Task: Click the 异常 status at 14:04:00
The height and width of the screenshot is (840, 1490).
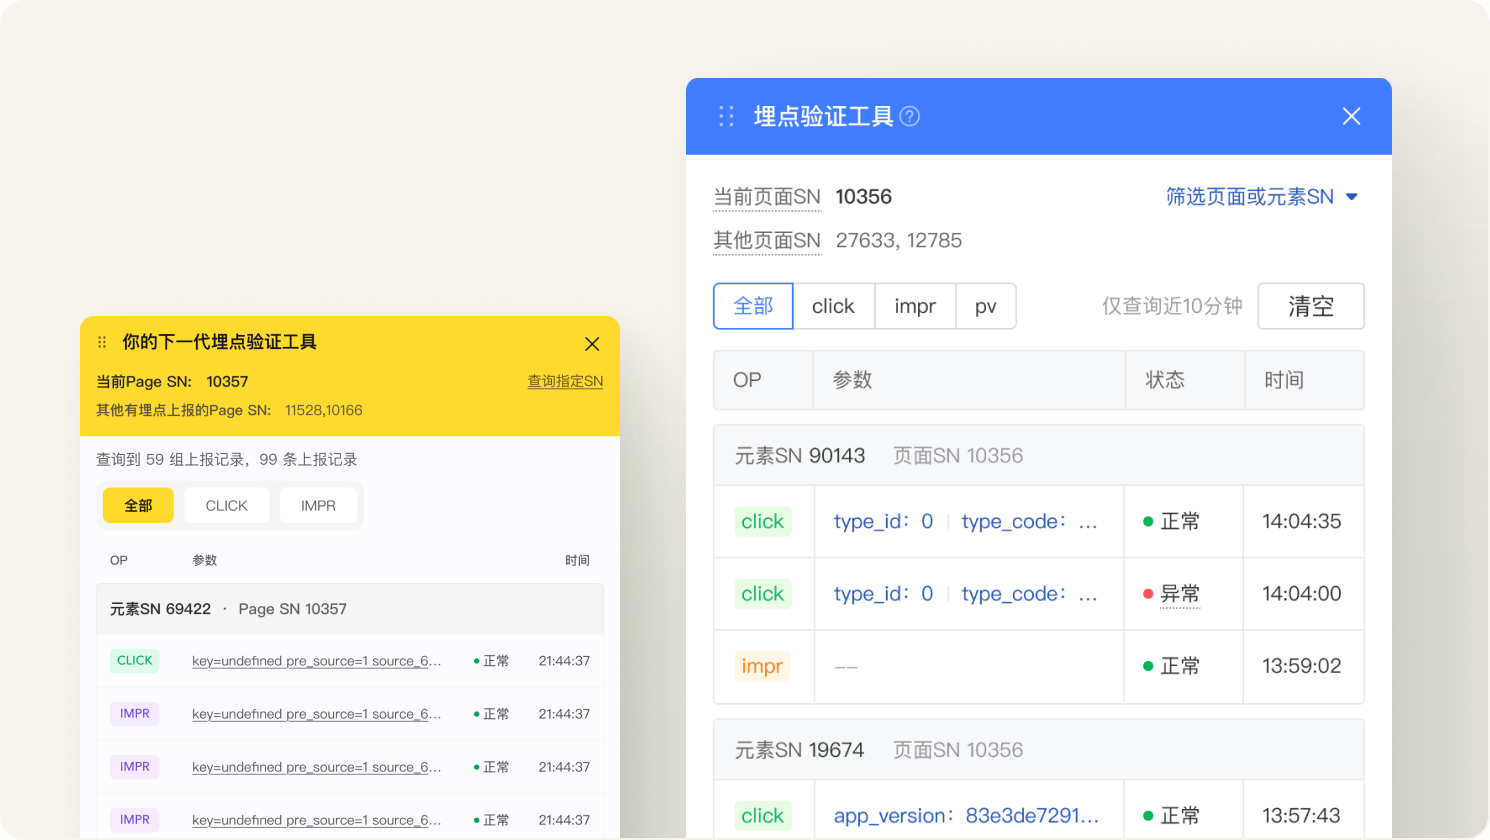Action: [x=1171, y=594]
